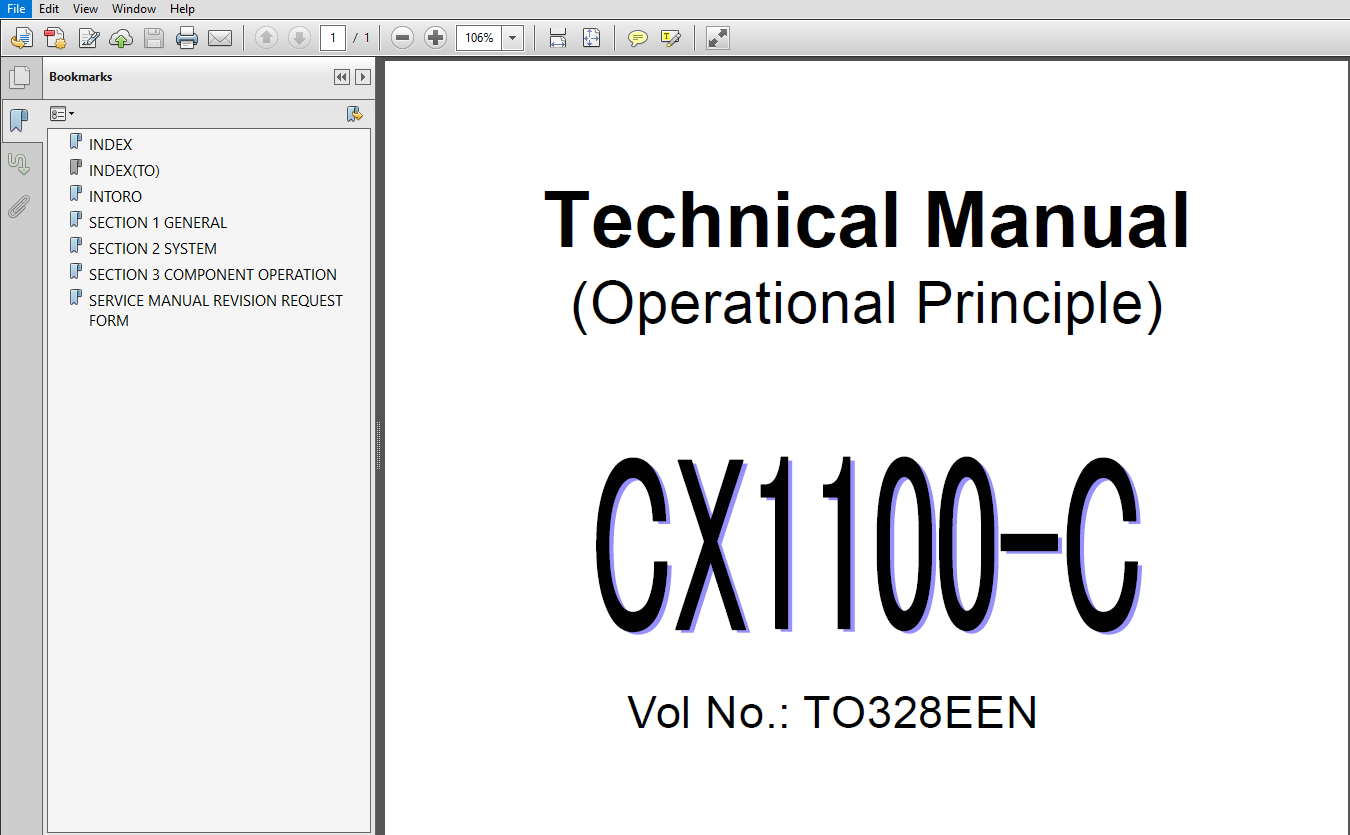Go to previous page with up arrow

(266, 38)
